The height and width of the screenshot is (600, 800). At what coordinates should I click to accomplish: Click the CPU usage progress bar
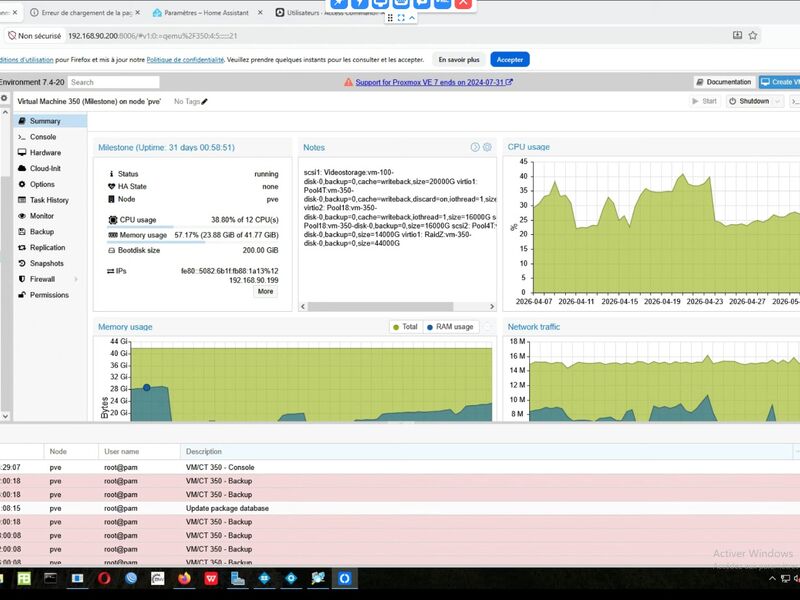click(x=192, y=227)
